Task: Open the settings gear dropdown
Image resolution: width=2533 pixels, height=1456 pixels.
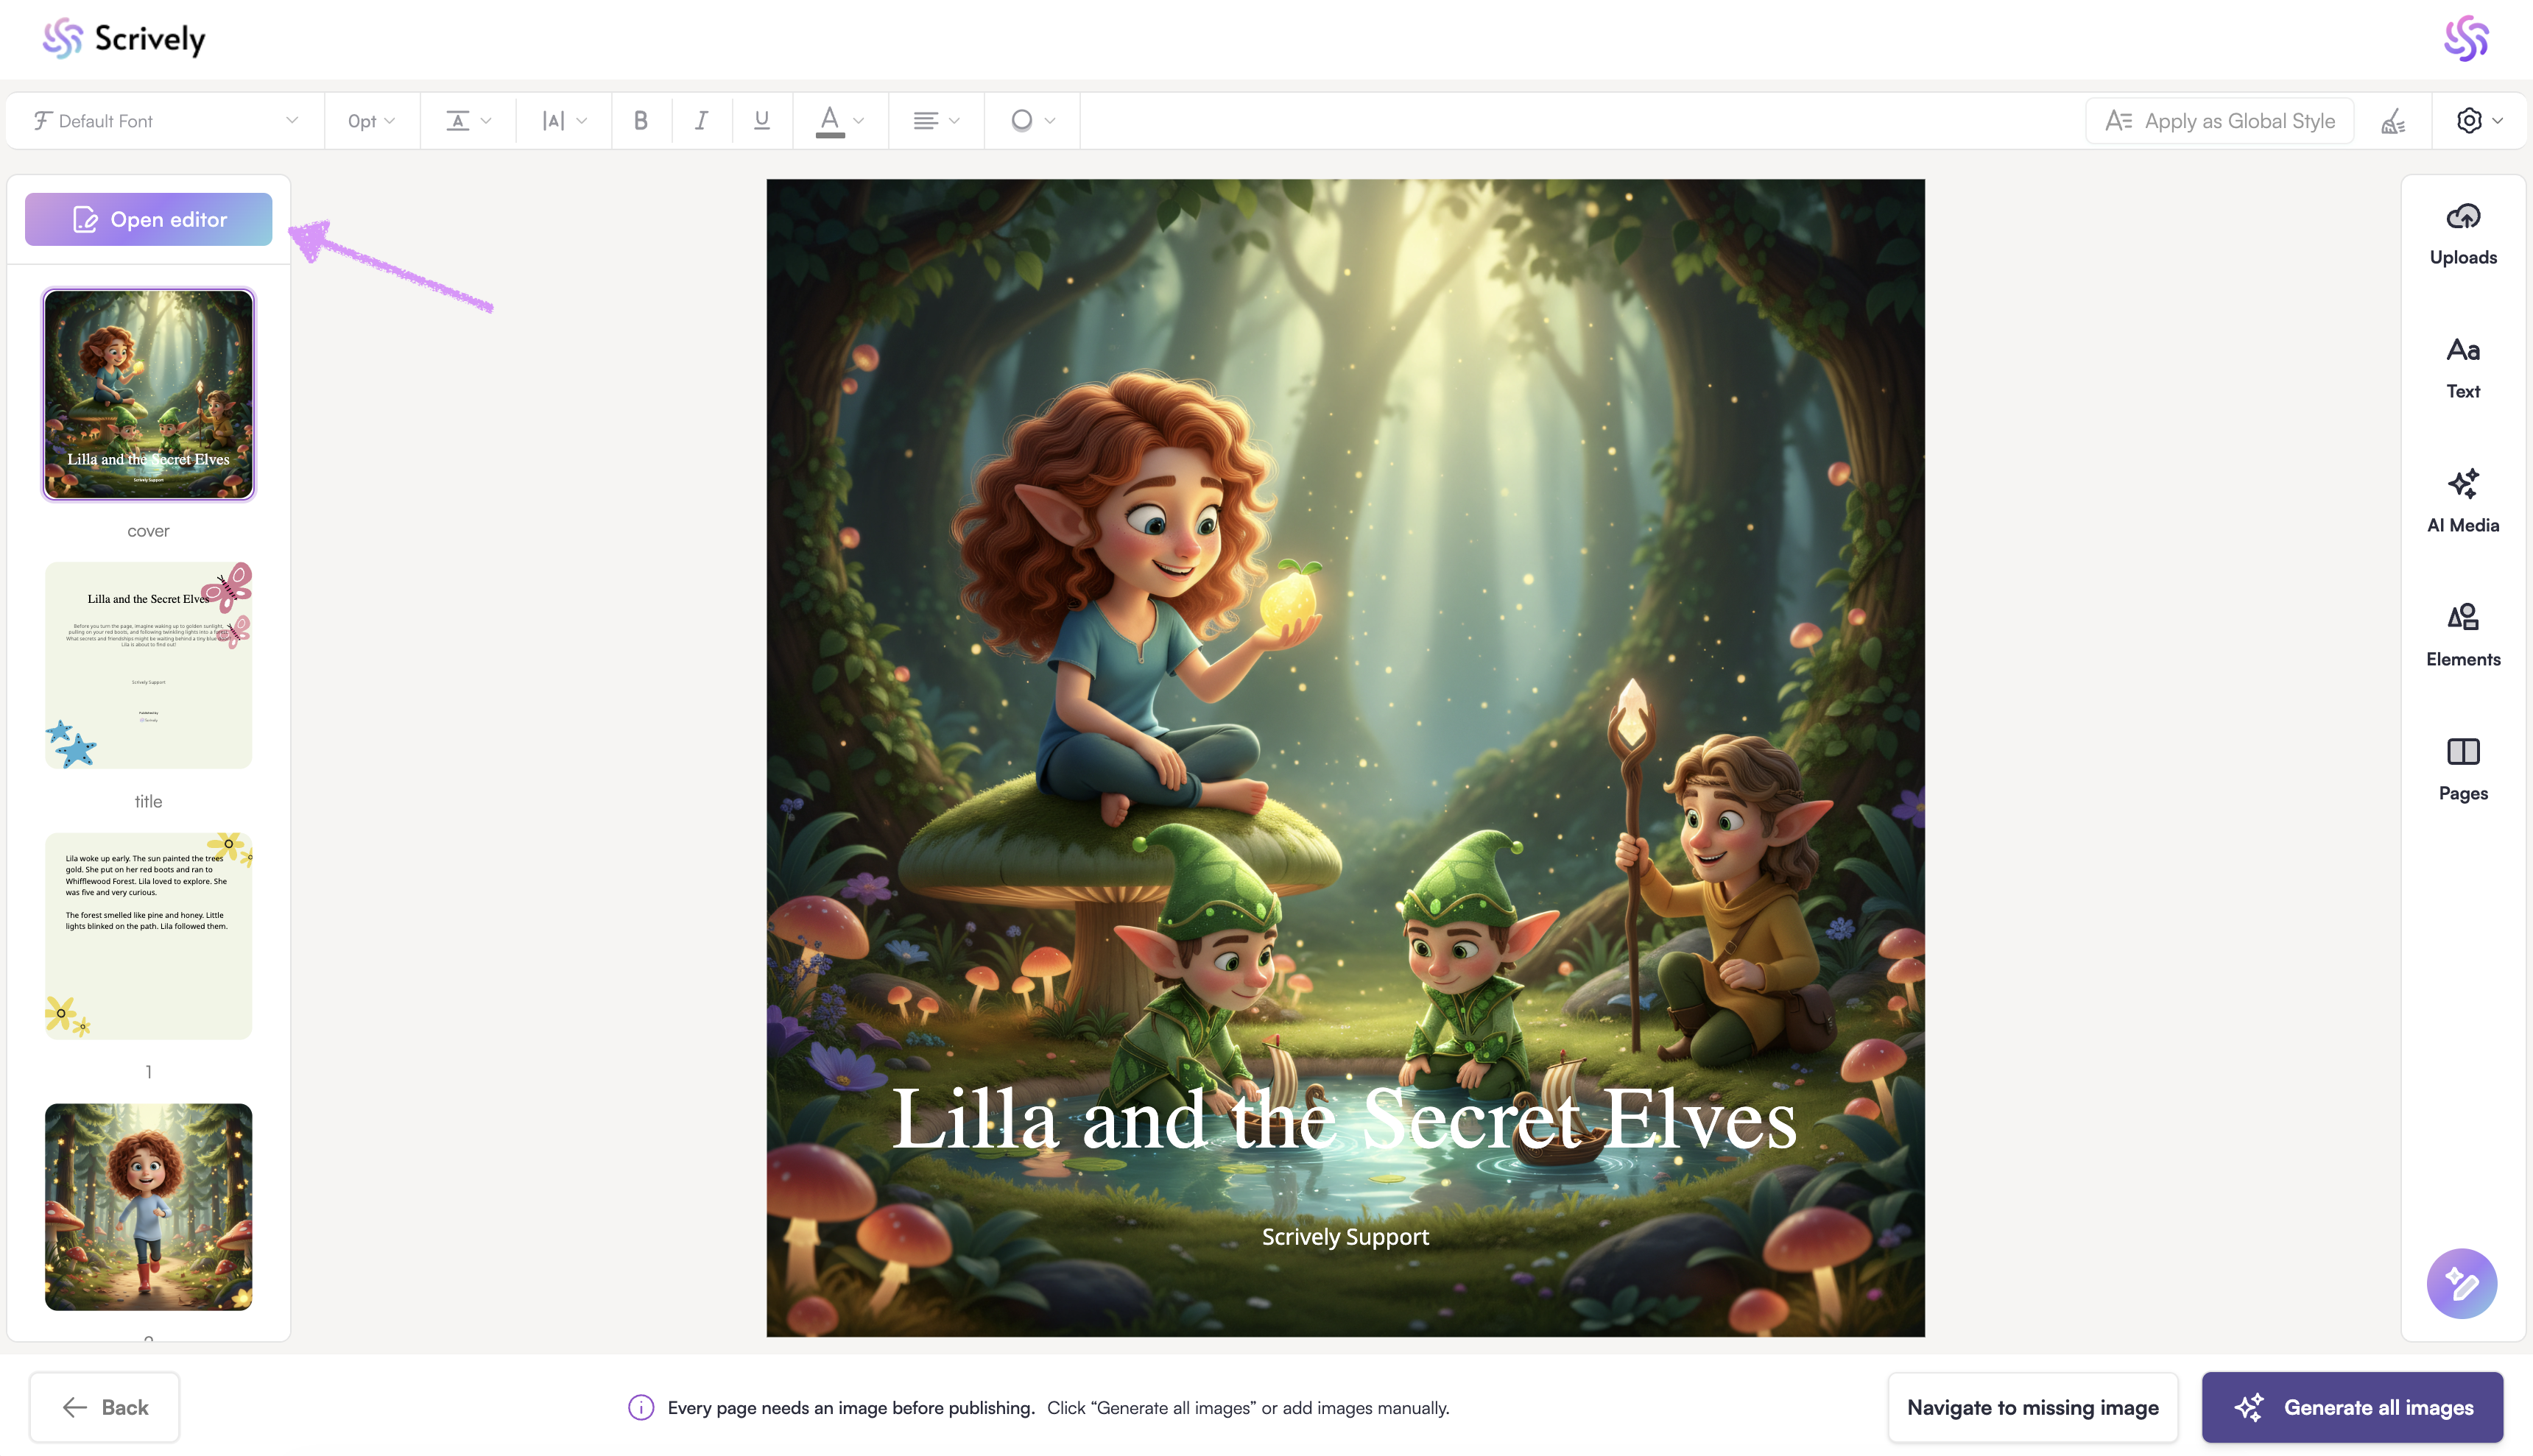Action: pos(2478,121)
